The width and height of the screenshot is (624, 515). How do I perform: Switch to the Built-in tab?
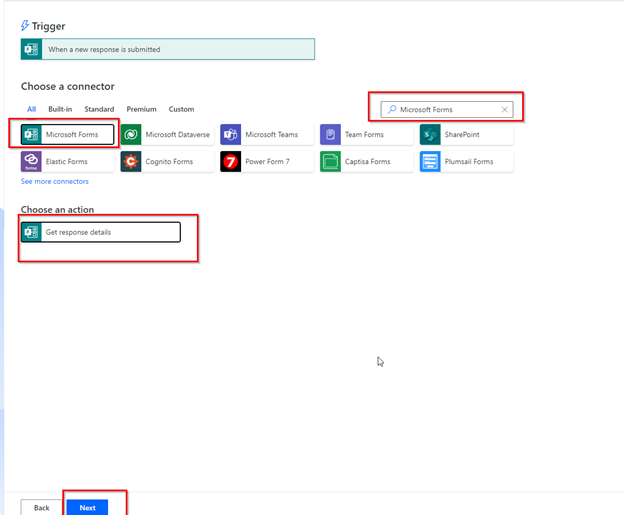(60, 109)
